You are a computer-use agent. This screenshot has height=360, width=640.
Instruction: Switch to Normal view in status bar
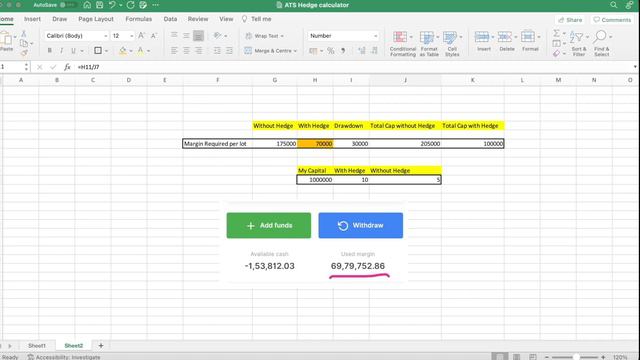tap(500, 356)
